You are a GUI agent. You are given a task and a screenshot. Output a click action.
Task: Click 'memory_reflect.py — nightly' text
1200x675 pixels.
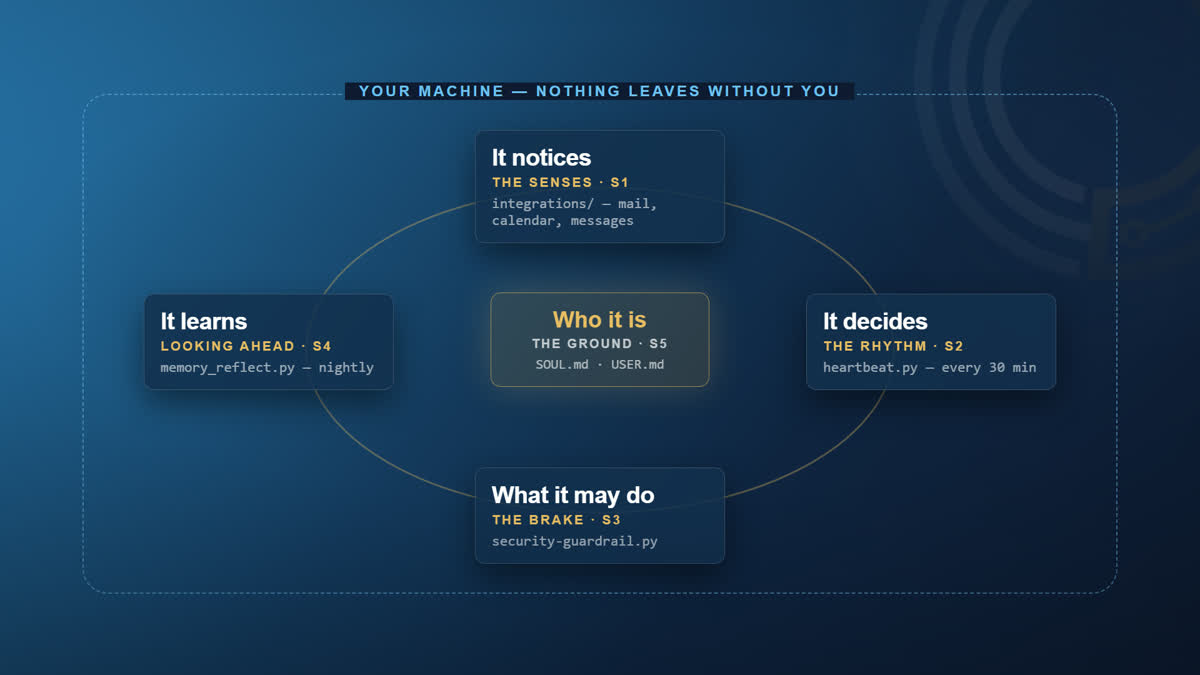[267, 368]
